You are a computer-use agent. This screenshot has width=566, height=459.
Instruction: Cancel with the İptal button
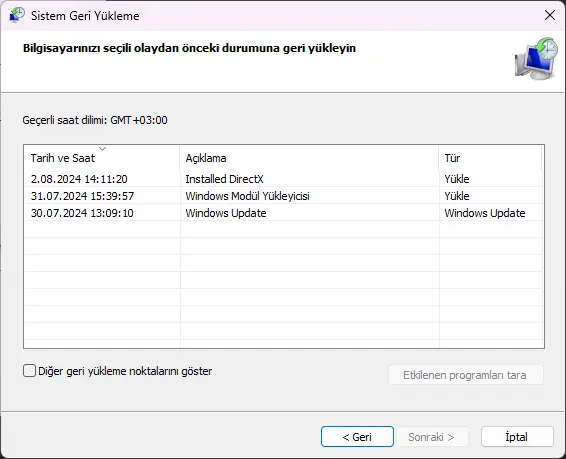[x=517, y=437]
